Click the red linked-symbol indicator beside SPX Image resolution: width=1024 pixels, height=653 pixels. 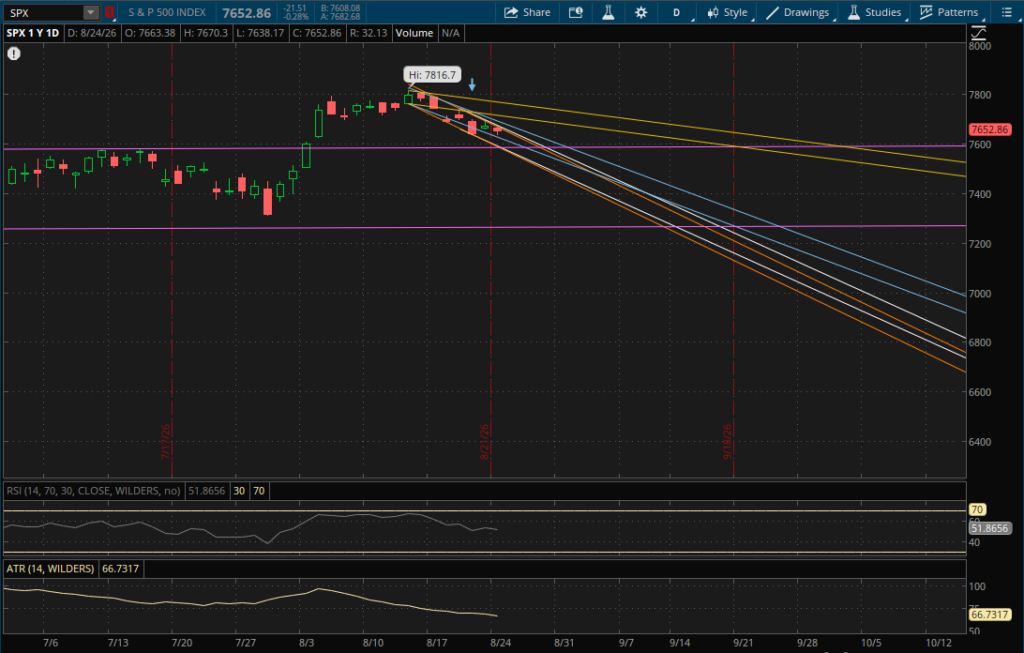109,12
